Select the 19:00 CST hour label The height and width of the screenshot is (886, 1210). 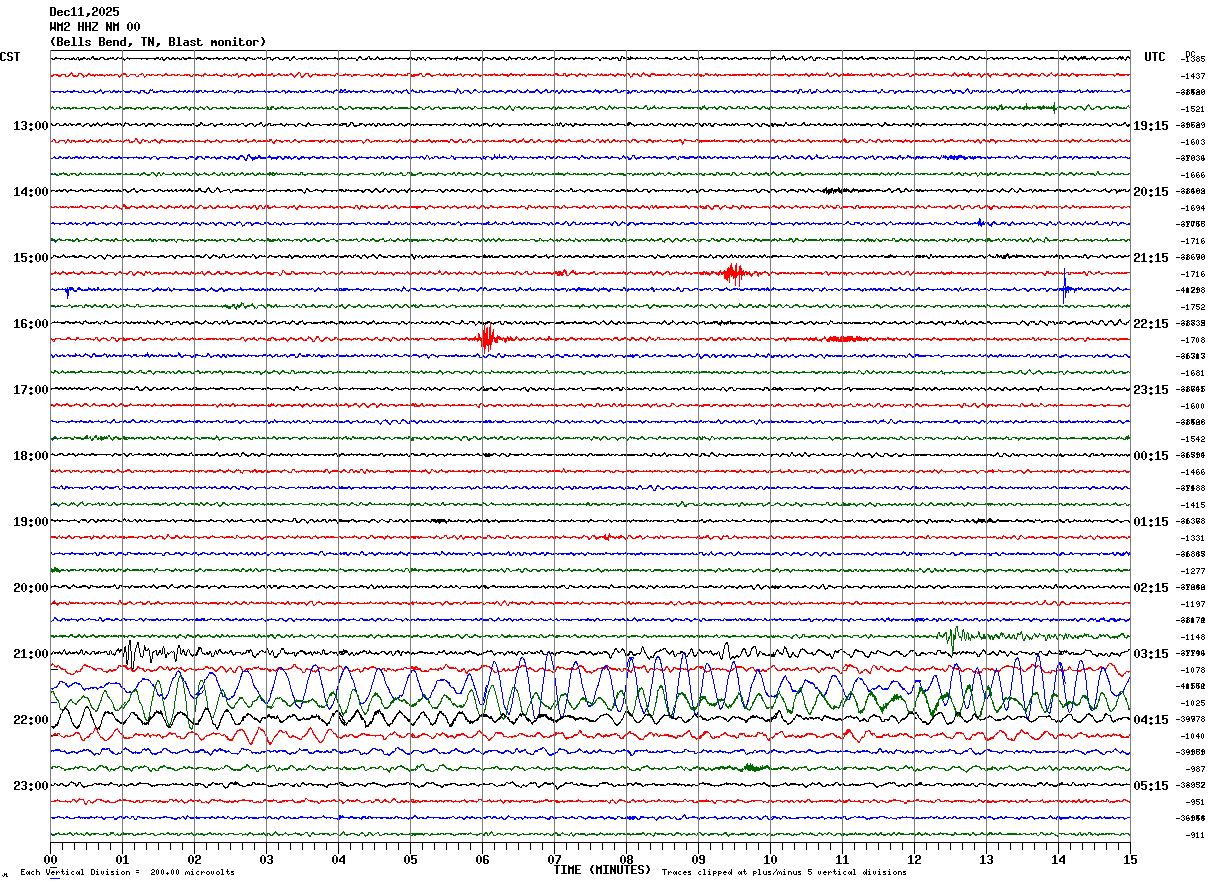tap(31, 522)
